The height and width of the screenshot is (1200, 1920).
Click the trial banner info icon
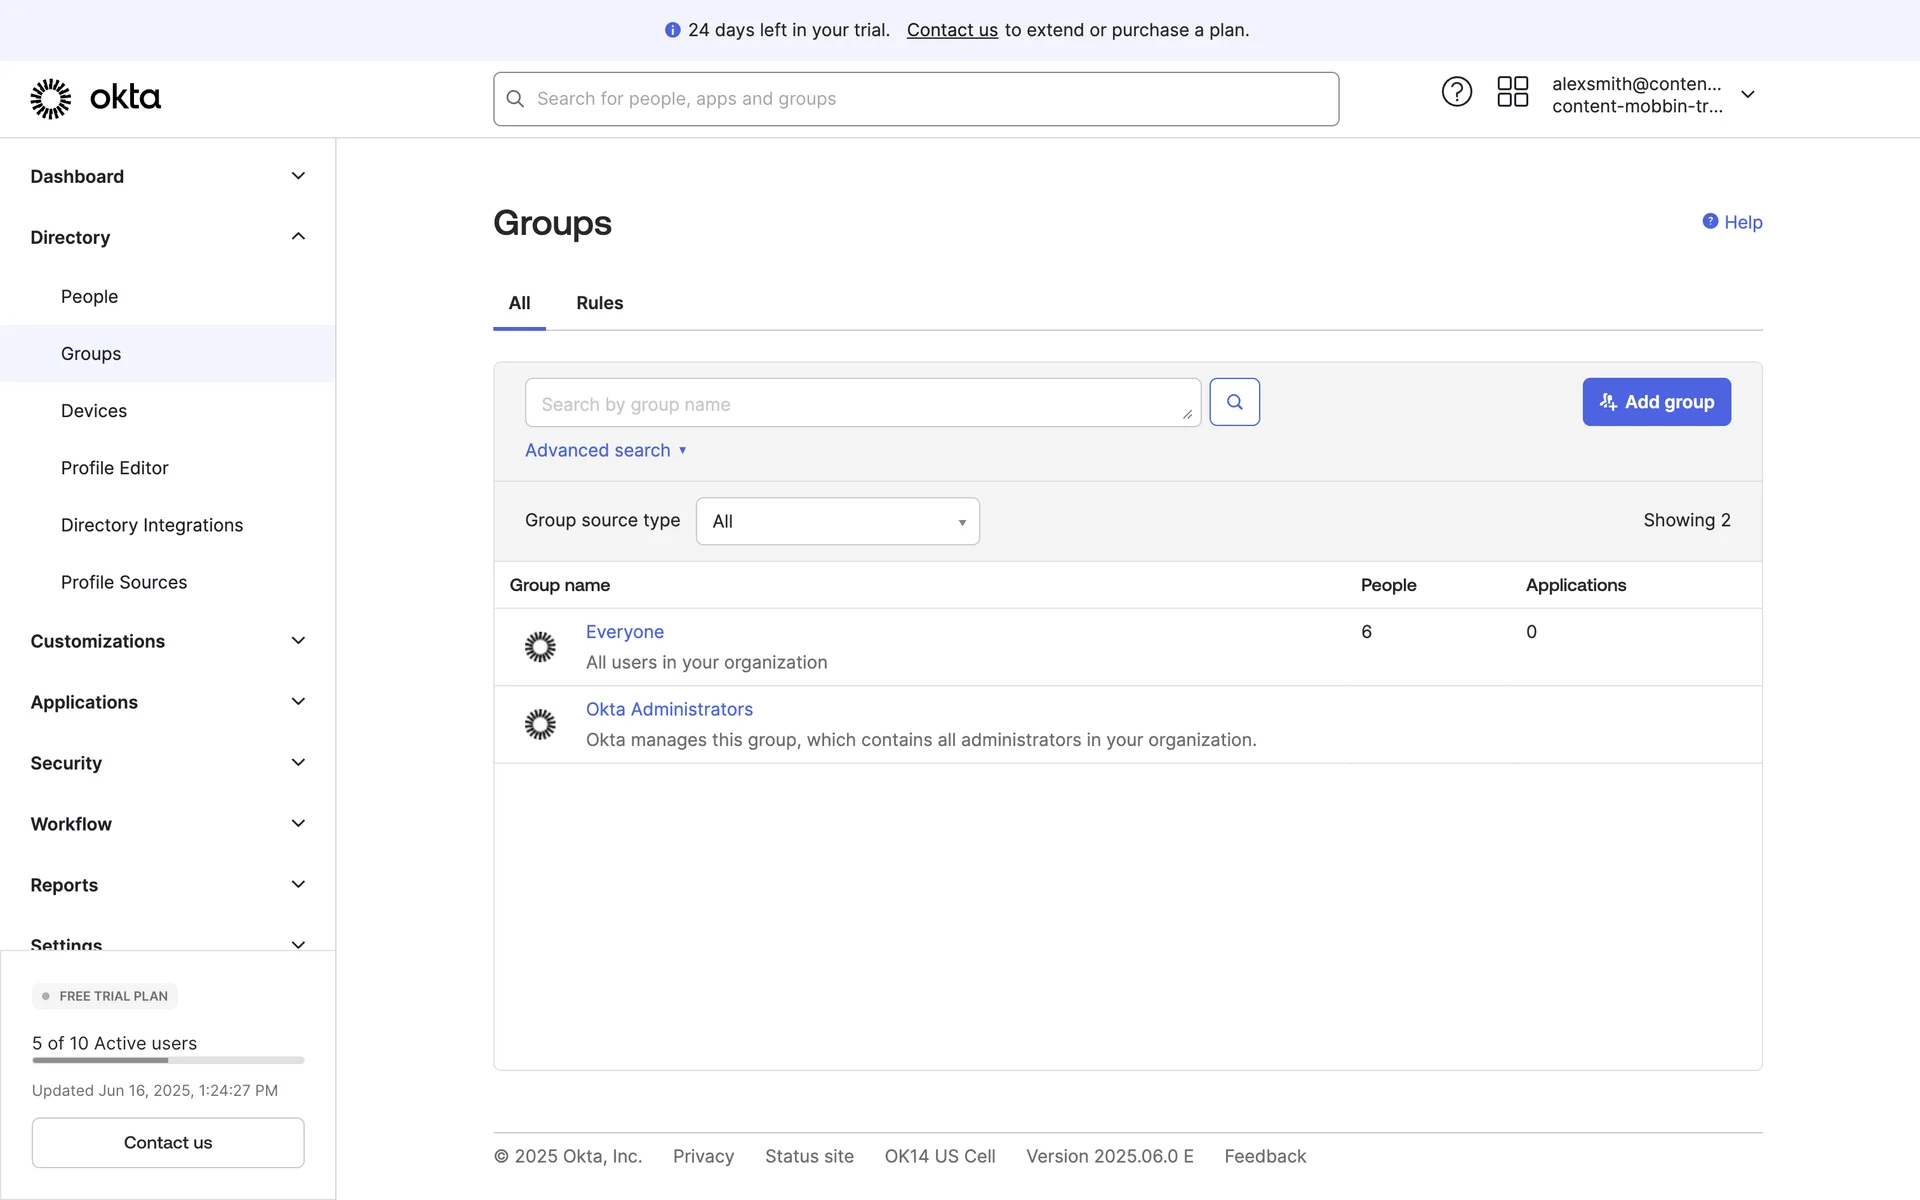672,30
